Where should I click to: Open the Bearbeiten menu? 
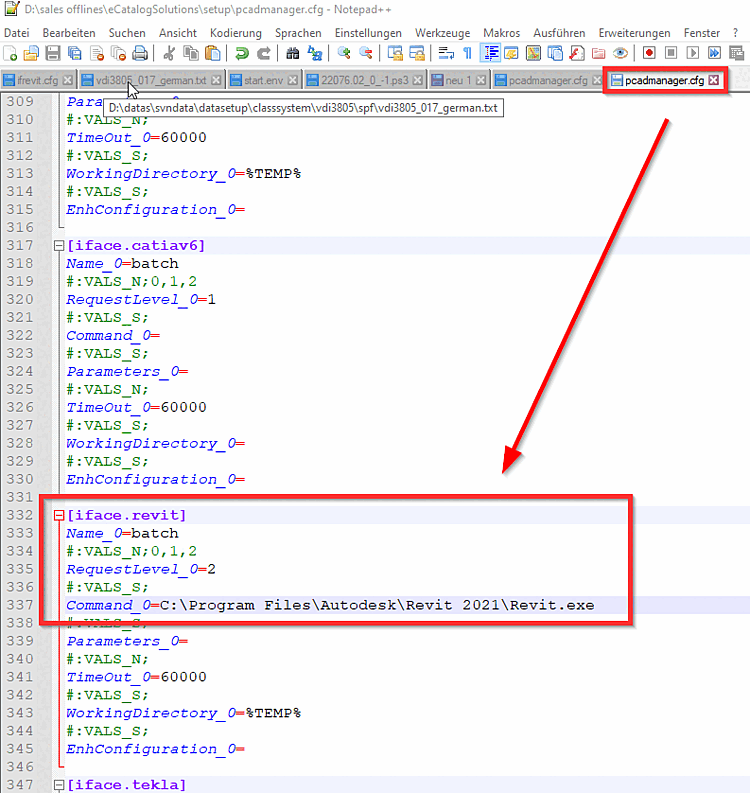[x=69, y=33]
